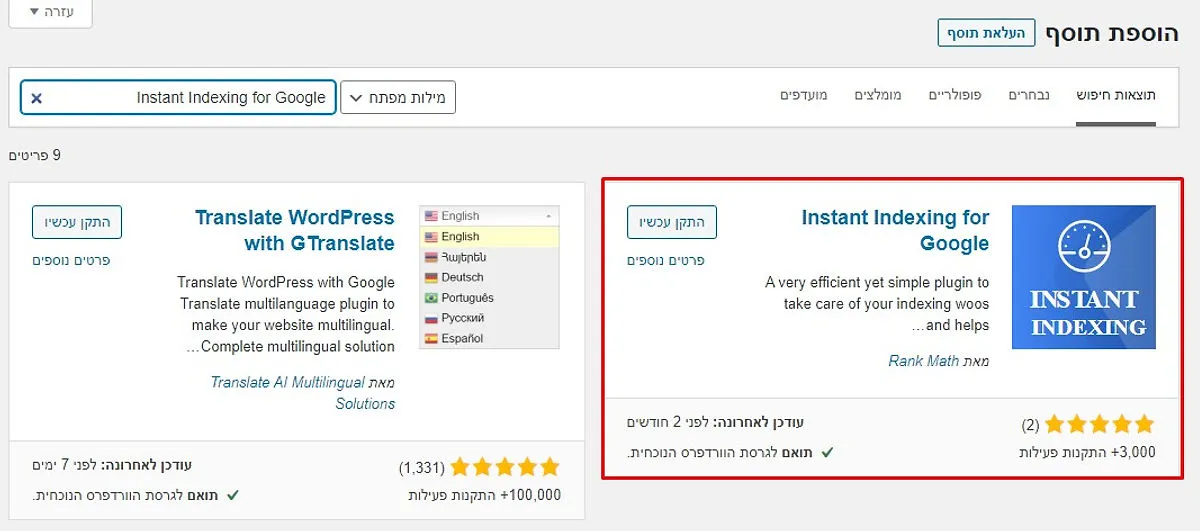Click the 9 פריטים items count text
Image resolution: width=1200 pixels, height=531 pixels.
click(35, 155)
